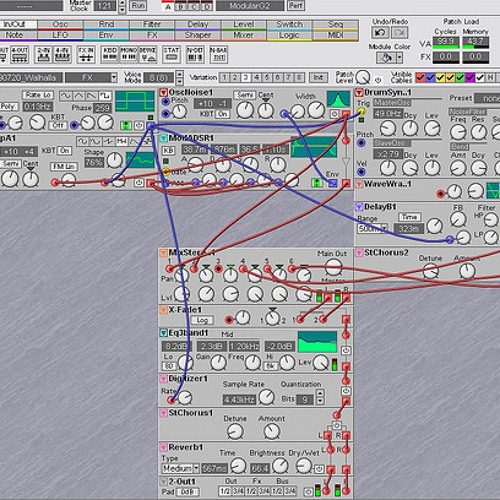
Task: Toggle ModADSR1 KB button
Action: [168, 150]
